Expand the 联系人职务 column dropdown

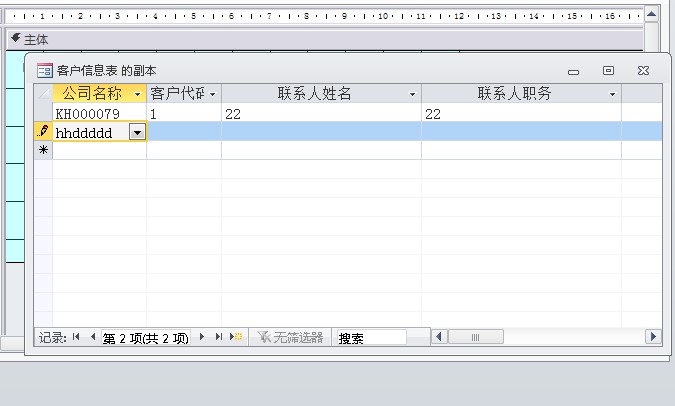pos(613,94)
